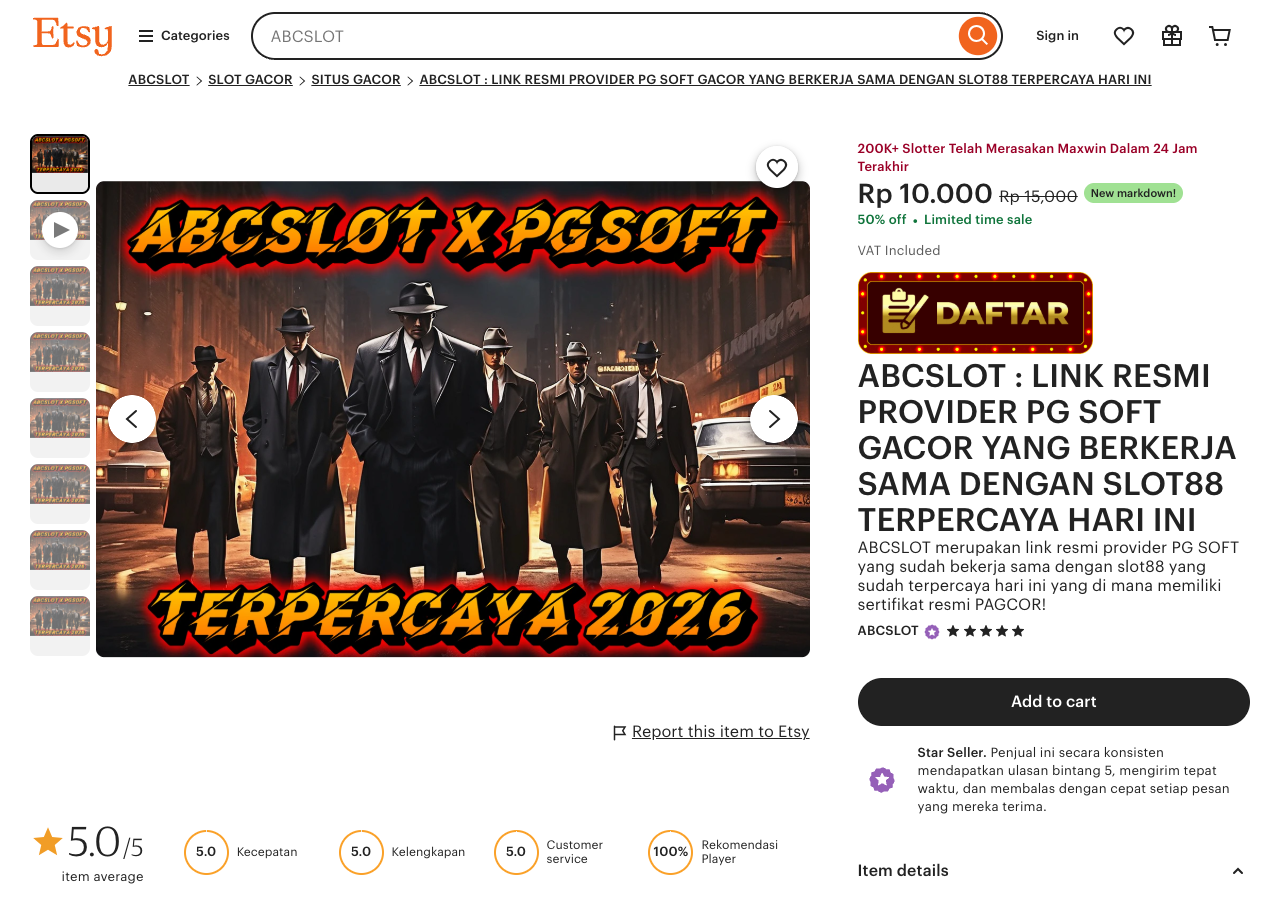Screen dimensions: 1280x900
Task: Click the Etsy logo
Action: click(x=73, y=36)
